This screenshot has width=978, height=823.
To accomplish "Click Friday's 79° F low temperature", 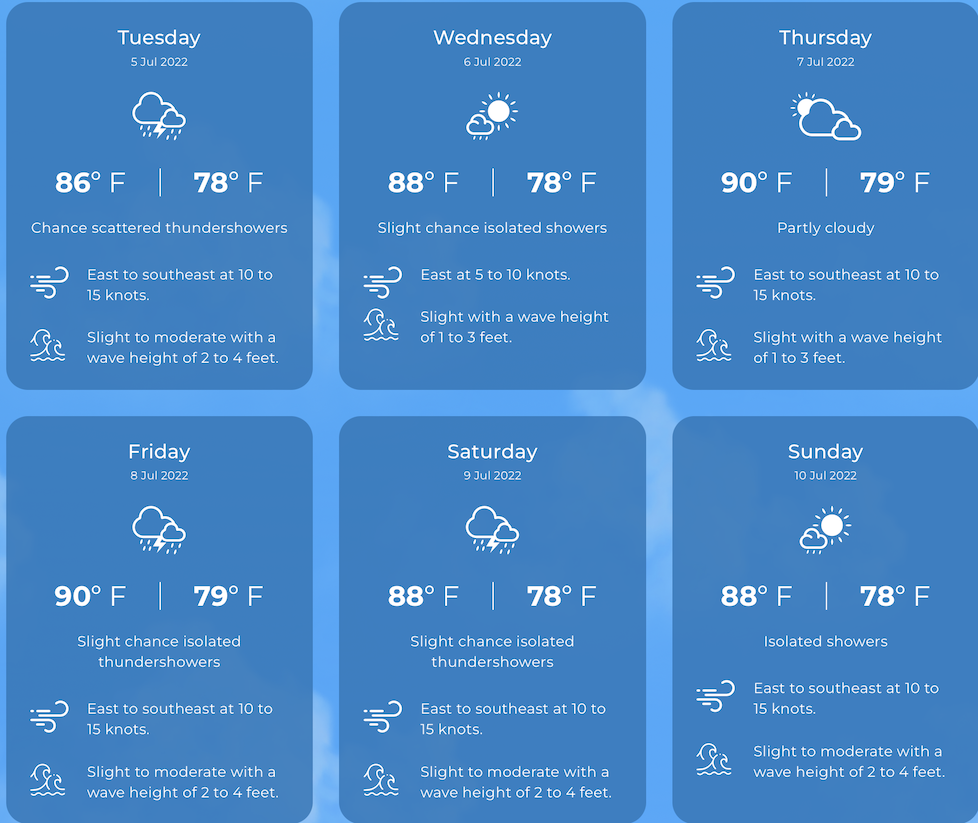I will (228, 597).
